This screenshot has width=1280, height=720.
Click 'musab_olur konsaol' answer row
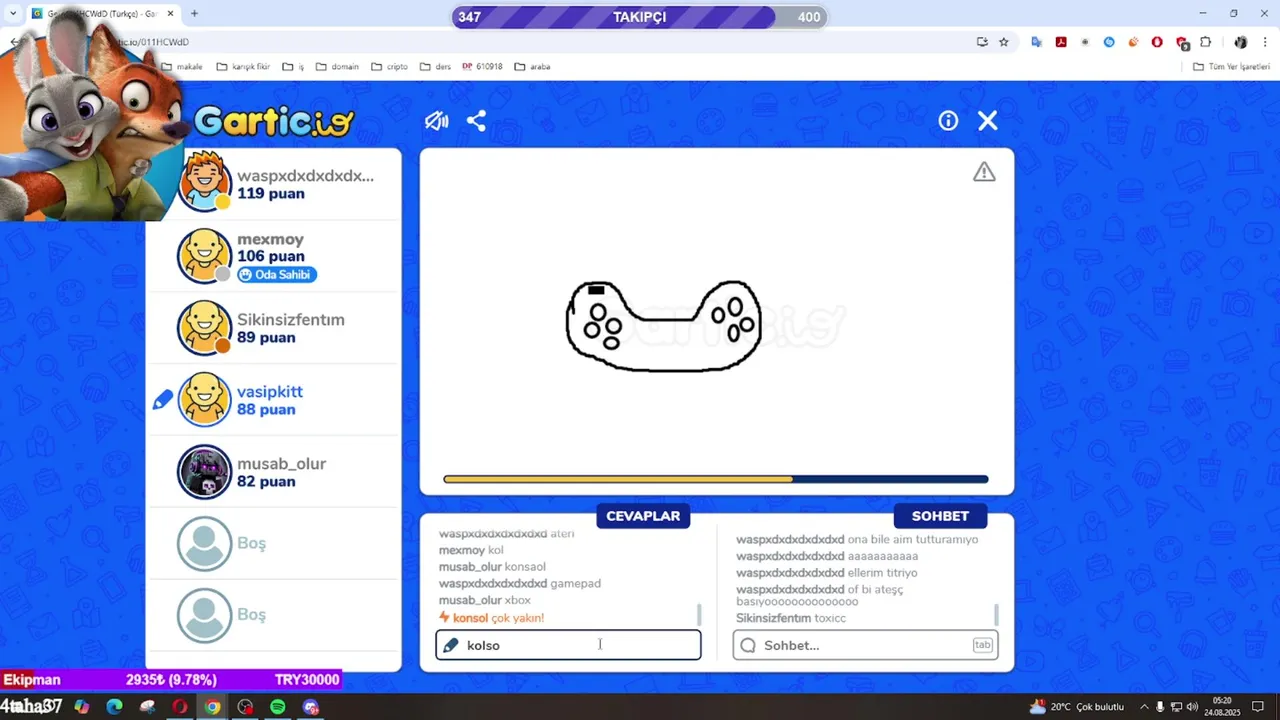492,567
